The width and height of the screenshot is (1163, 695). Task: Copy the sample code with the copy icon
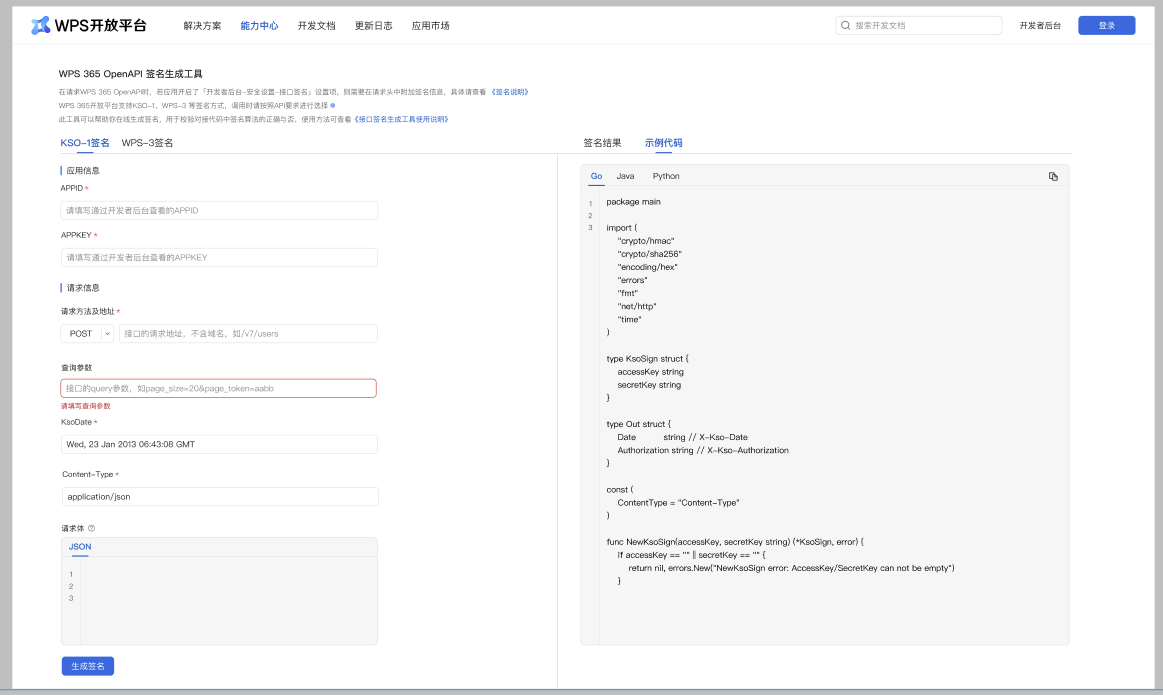[1053, 176]
